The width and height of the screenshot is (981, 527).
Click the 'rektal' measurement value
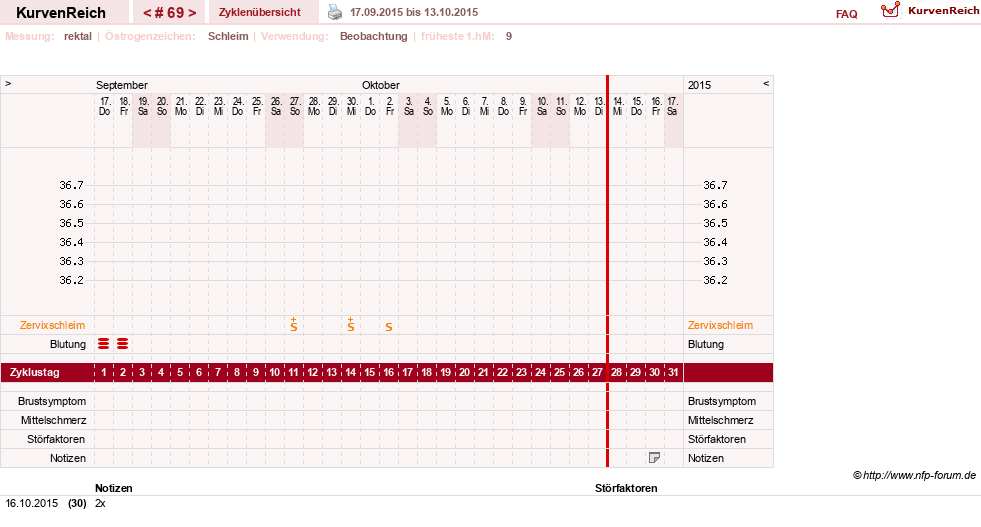78,36
